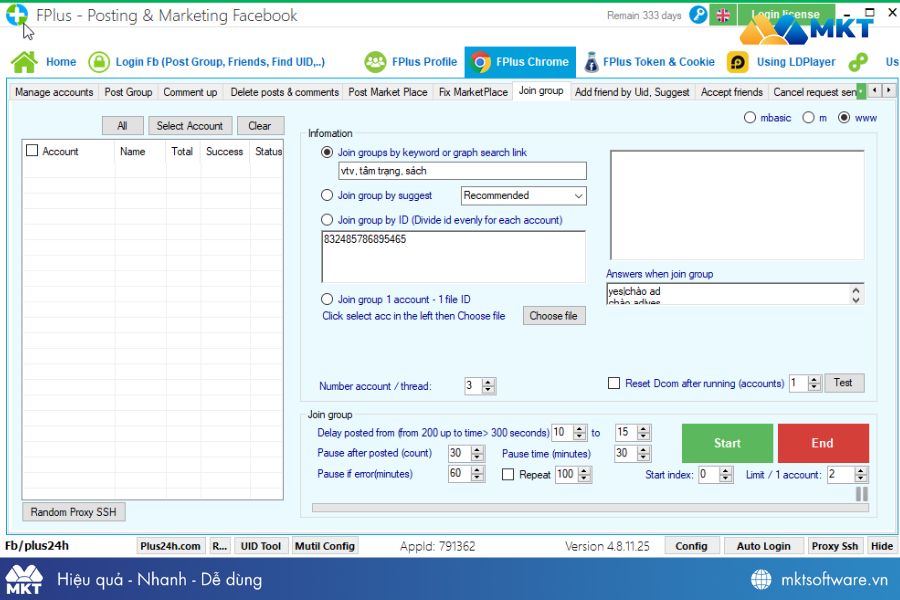Click the FPlus Profile people icon
Image resolution: width=900 pixels, height=600 pixels.
point(375,62)
